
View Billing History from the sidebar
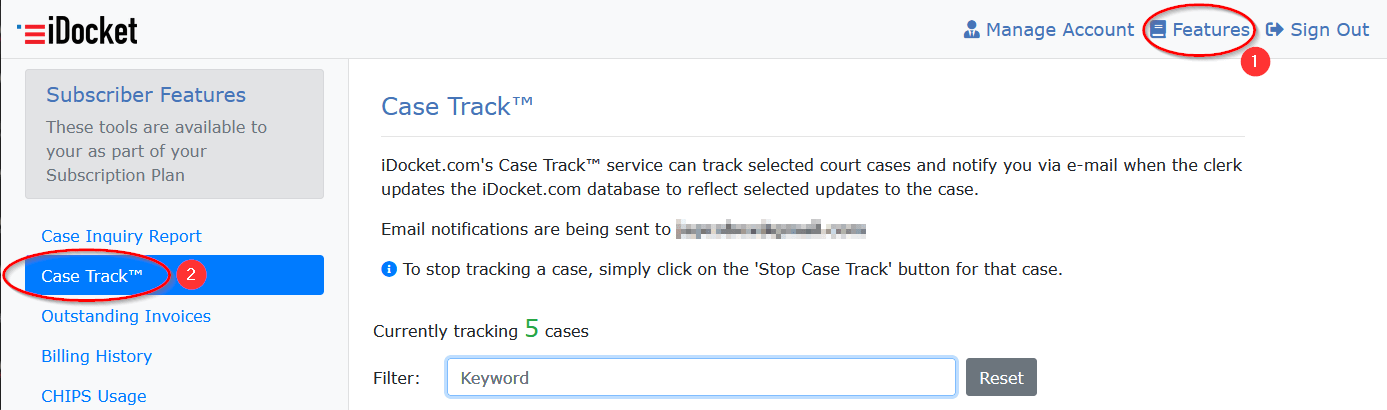[x=96, y=356]
